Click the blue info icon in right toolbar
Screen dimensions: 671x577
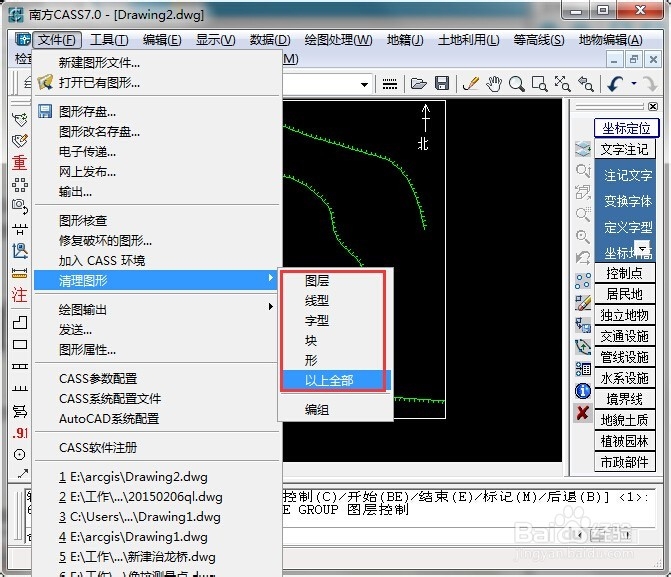coord(583,391)
